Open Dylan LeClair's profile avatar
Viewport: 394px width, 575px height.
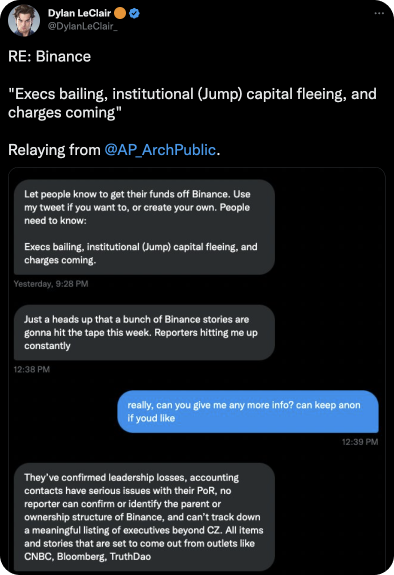(x=24, y=20)
